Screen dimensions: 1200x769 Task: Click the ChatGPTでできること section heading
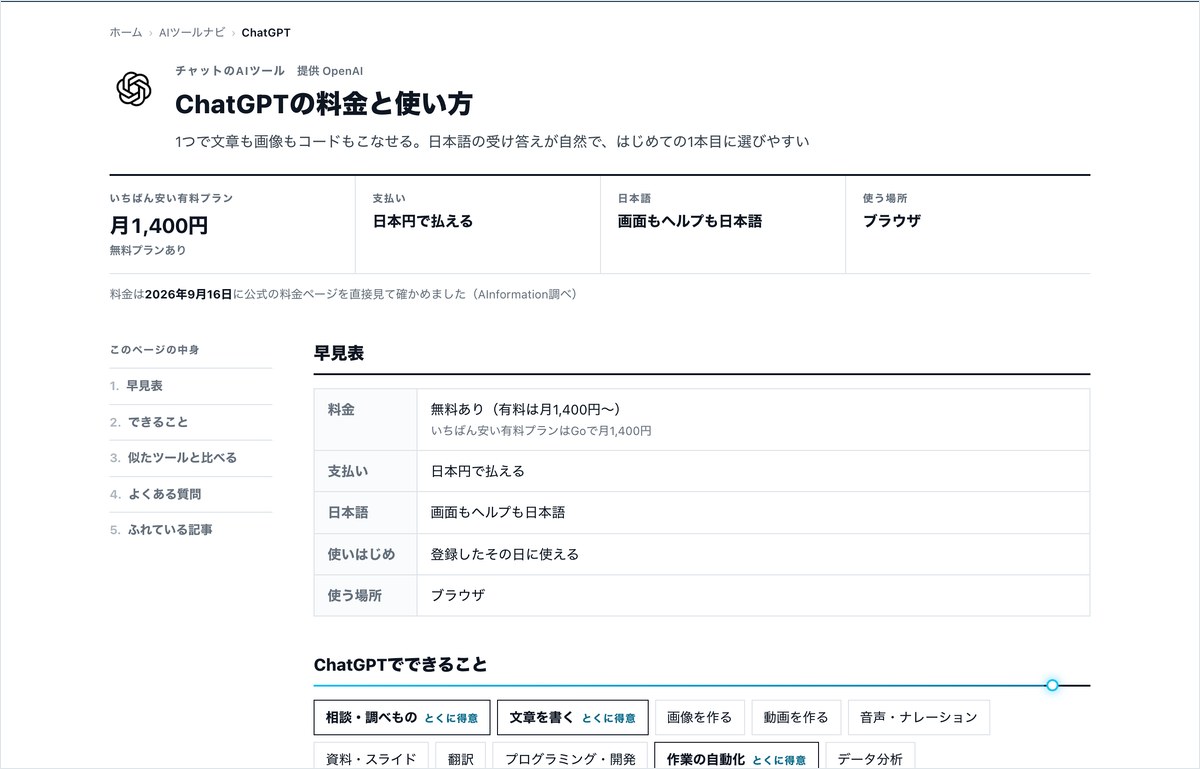click(401, 665)
